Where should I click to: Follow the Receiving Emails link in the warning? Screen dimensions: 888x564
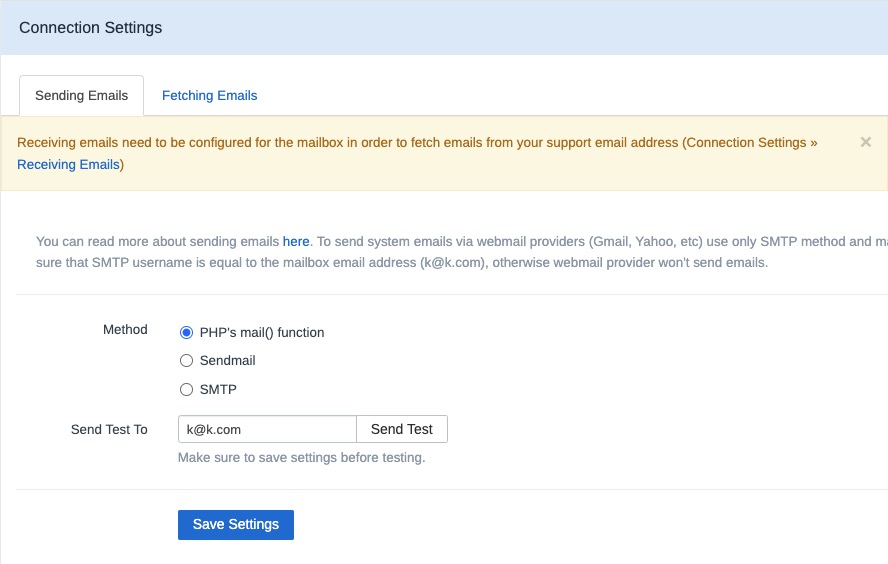(x=68, y=164)
